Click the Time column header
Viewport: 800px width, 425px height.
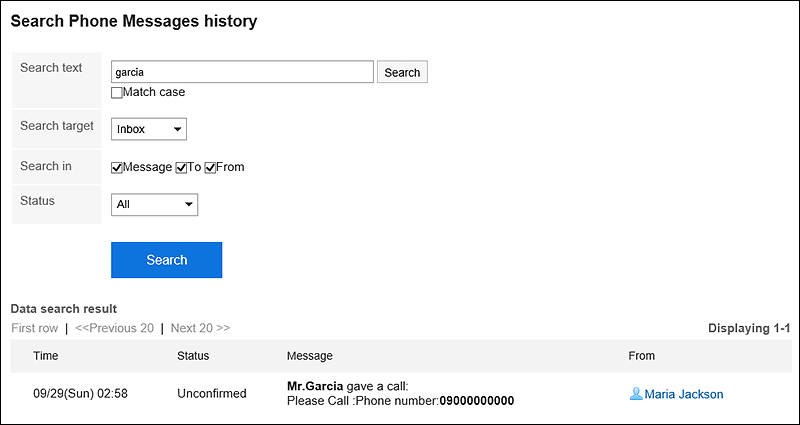tap(46, 356)
